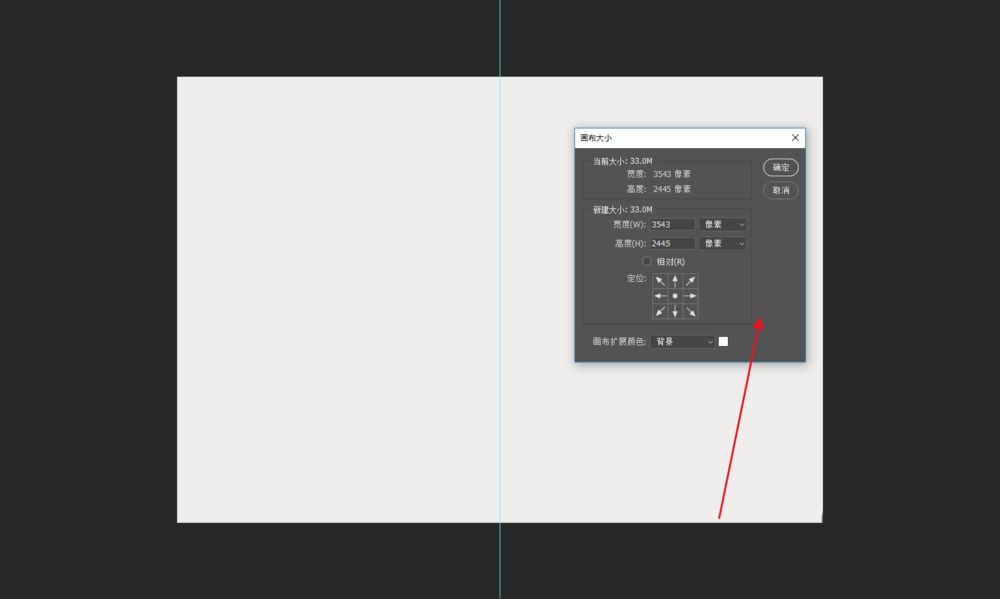Select the top-center anchor arrow

pyautogui.click(x=675, y=281)
